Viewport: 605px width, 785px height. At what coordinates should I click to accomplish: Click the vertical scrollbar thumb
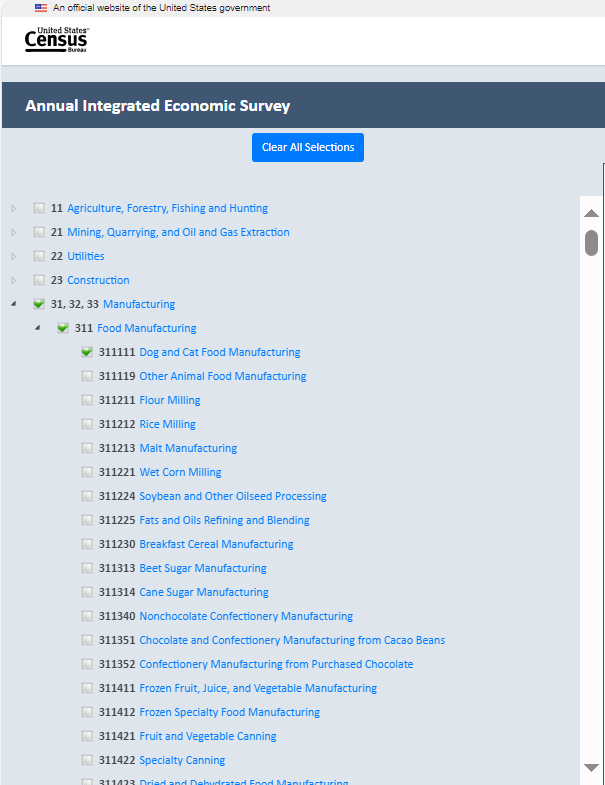[591, 243]
